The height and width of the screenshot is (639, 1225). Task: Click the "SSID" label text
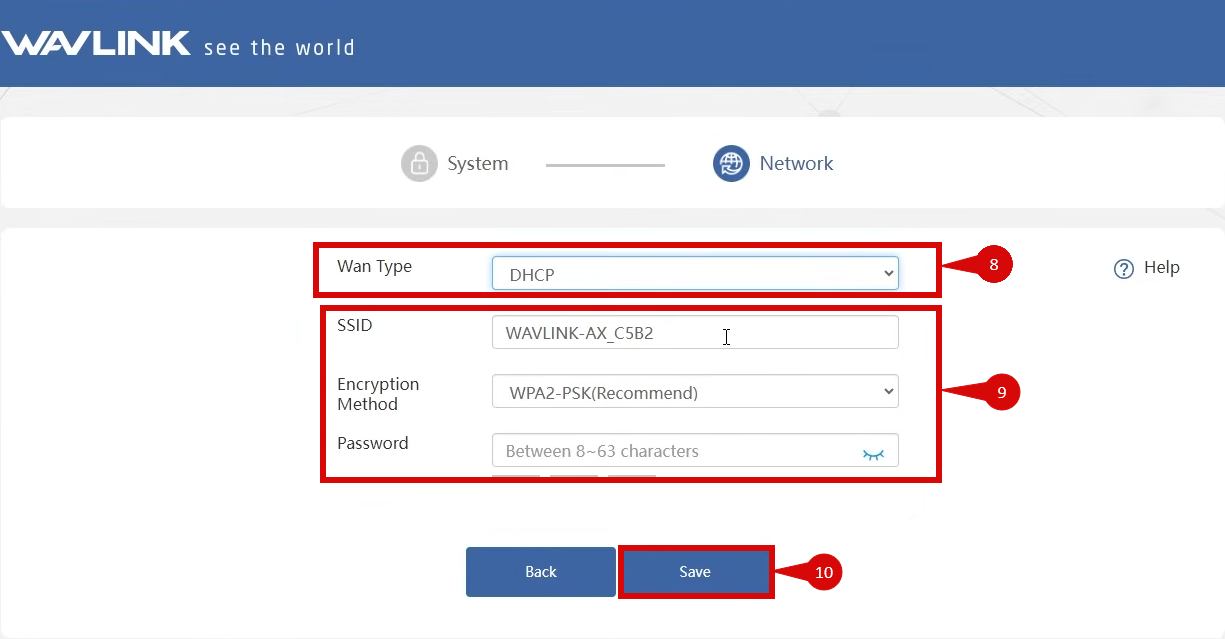coord(354,325)
